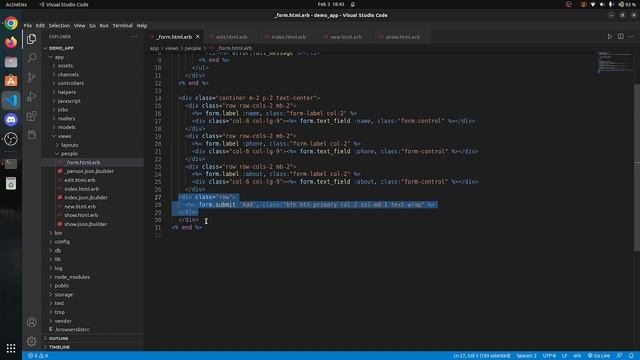The width and height of the screenshot is (640, 360).
Task: Collapse the people folder
Action: tap(69, 154)
